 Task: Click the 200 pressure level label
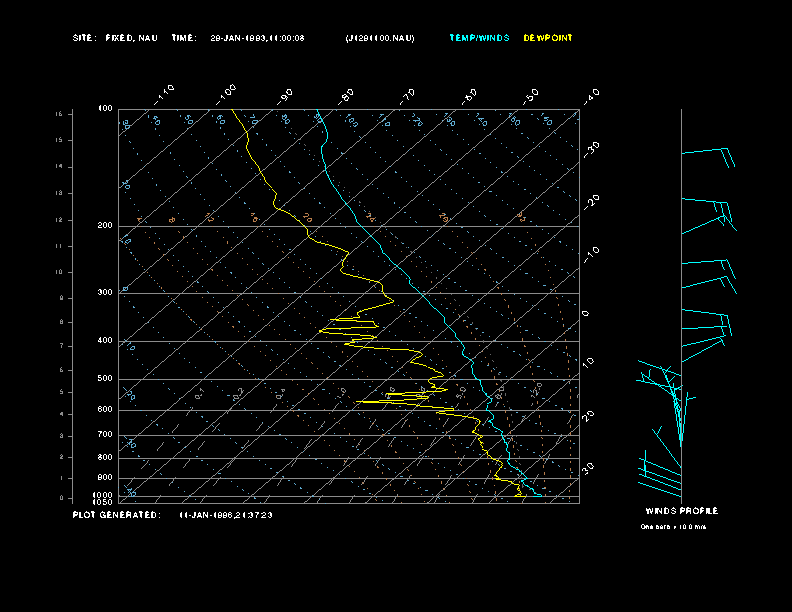coord(105,226)
